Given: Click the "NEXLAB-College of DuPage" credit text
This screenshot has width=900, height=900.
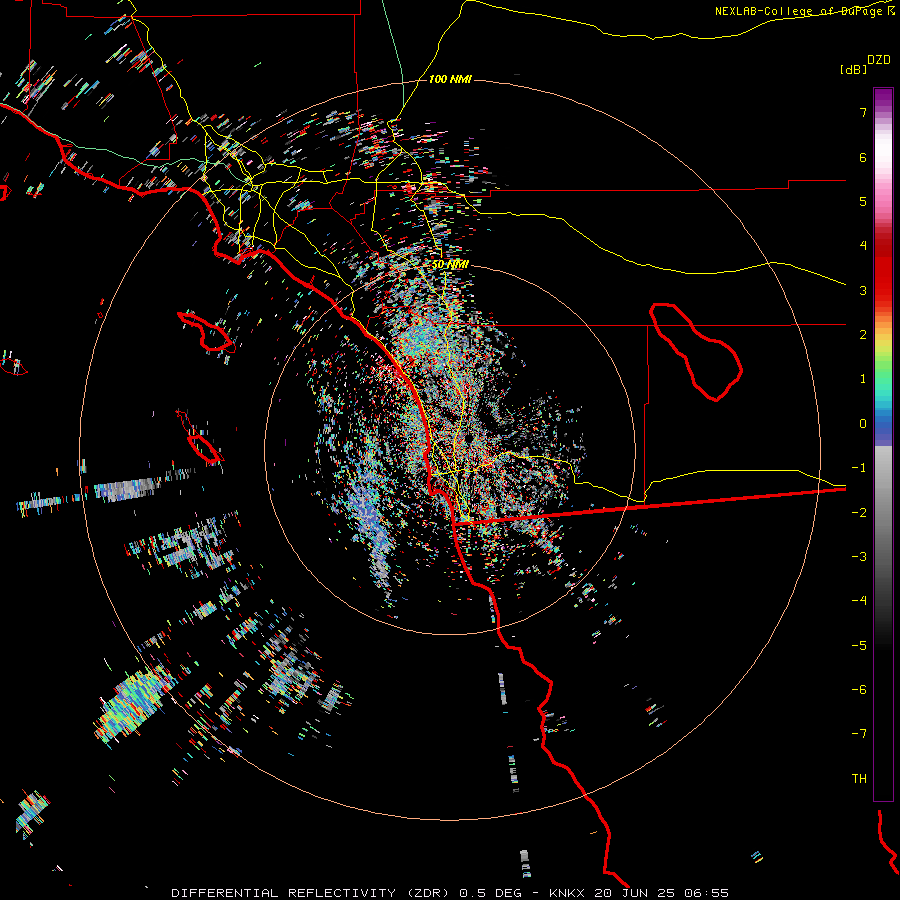Looking at the screenshot, I should (801, 11).
